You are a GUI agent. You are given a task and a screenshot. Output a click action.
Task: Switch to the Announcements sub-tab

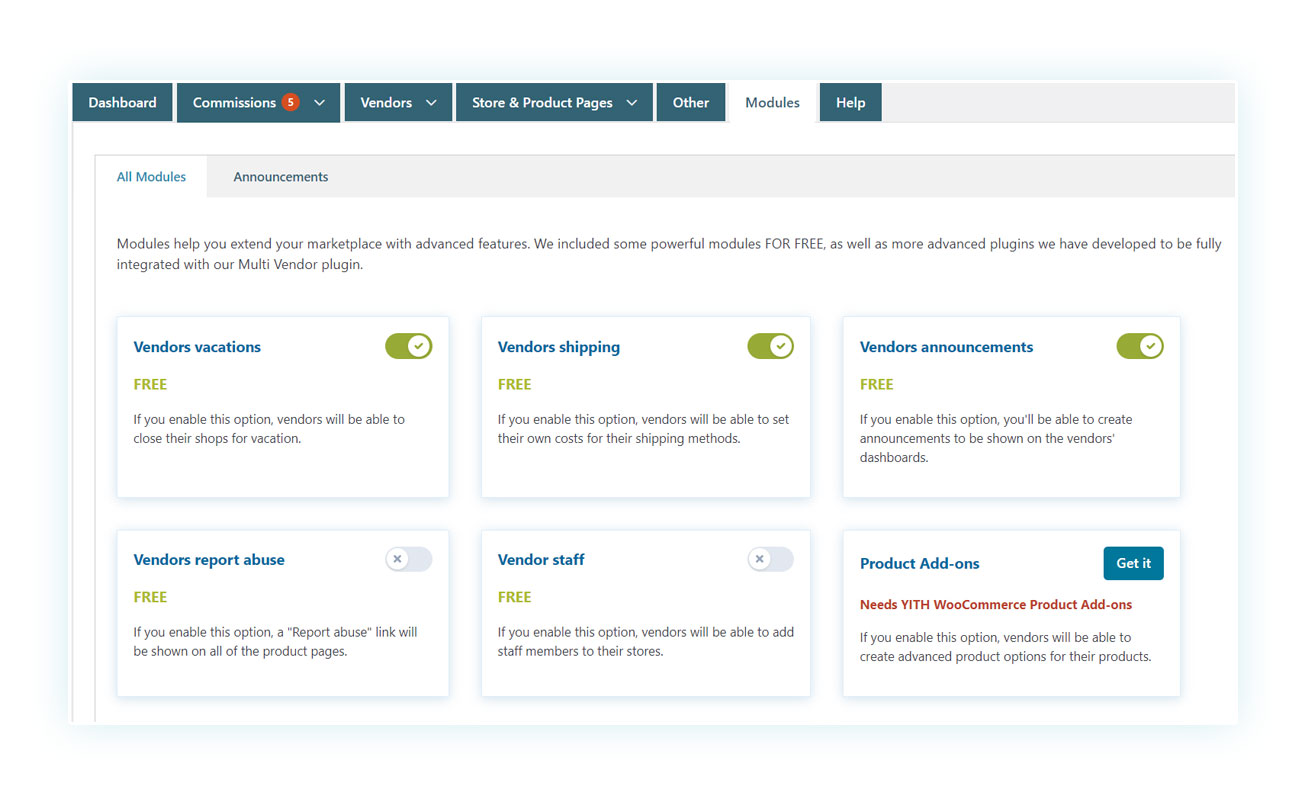click(280, 177)
